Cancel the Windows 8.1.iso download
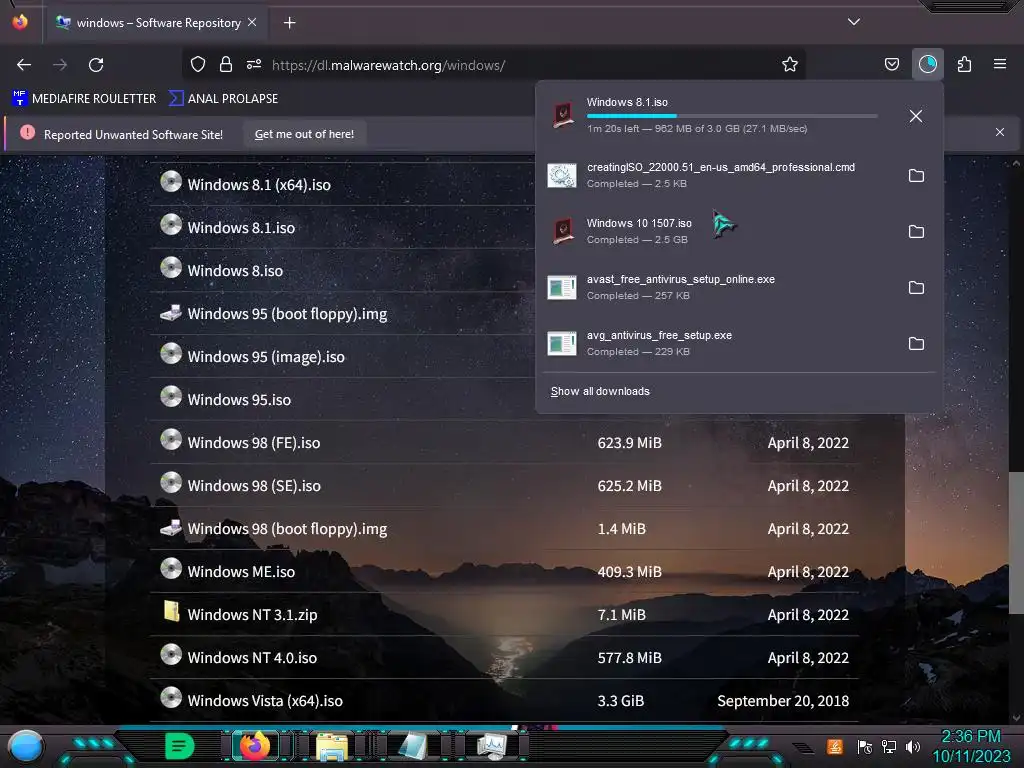This screenshot has height=768, width=1024. (x=916, y=116)
